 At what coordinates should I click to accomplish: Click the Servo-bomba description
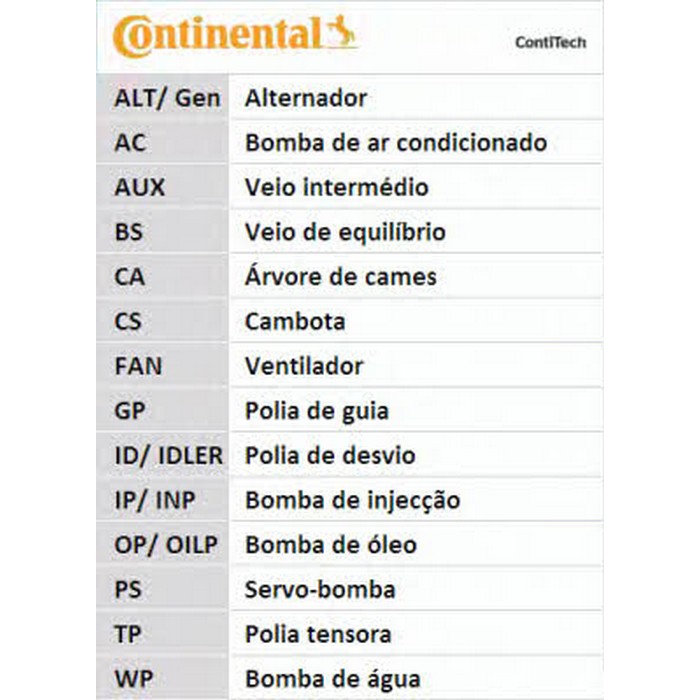coord(319,590)
